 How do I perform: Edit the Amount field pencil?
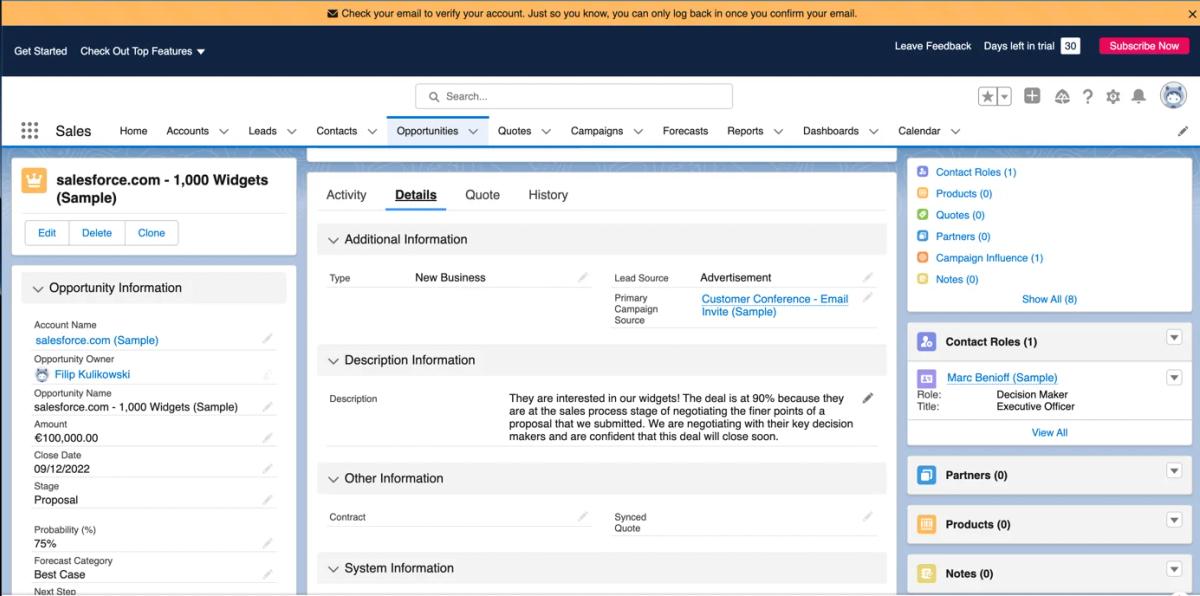[267, 437]
